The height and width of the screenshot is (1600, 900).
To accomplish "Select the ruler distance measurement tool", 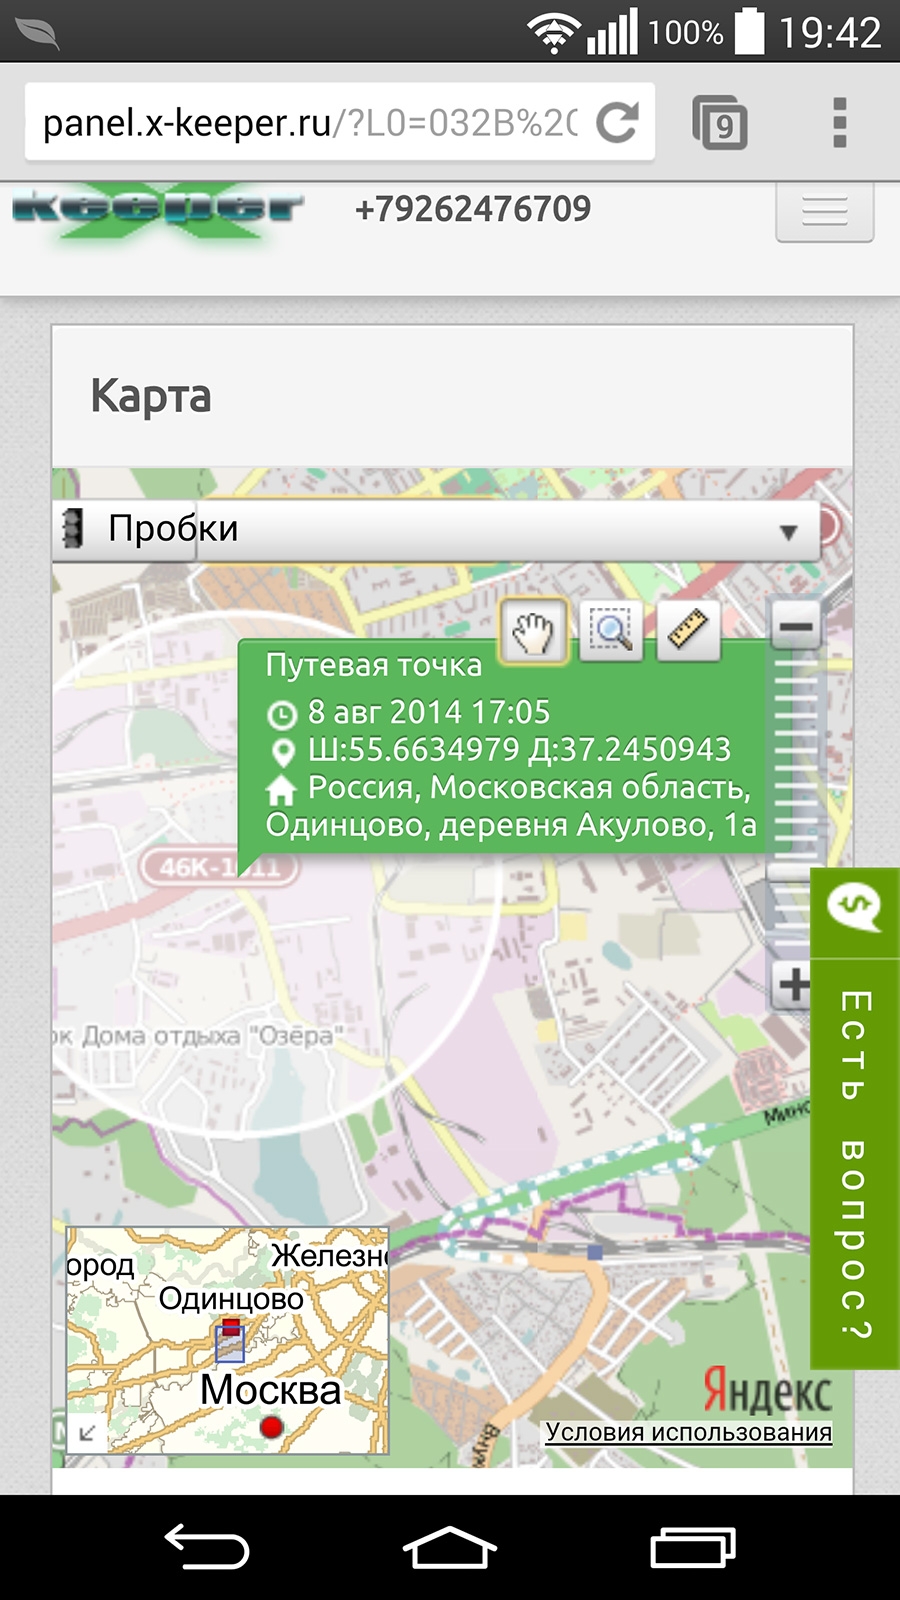I will pyautogui.click(x=688, y=631).
